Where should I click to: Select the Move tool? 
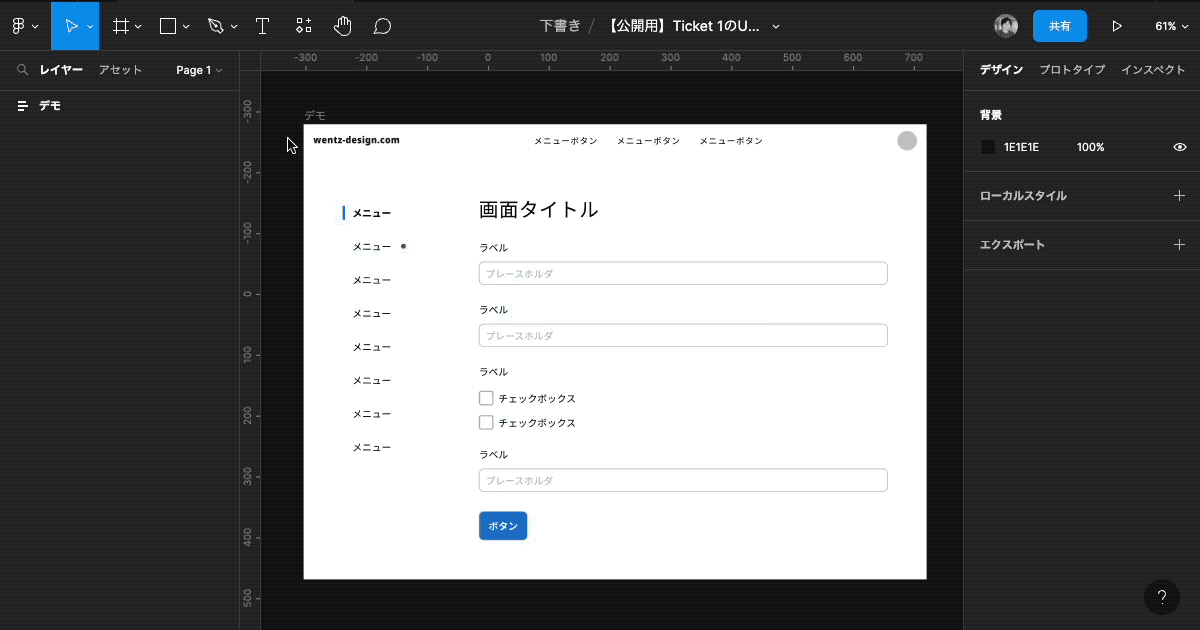71,25
